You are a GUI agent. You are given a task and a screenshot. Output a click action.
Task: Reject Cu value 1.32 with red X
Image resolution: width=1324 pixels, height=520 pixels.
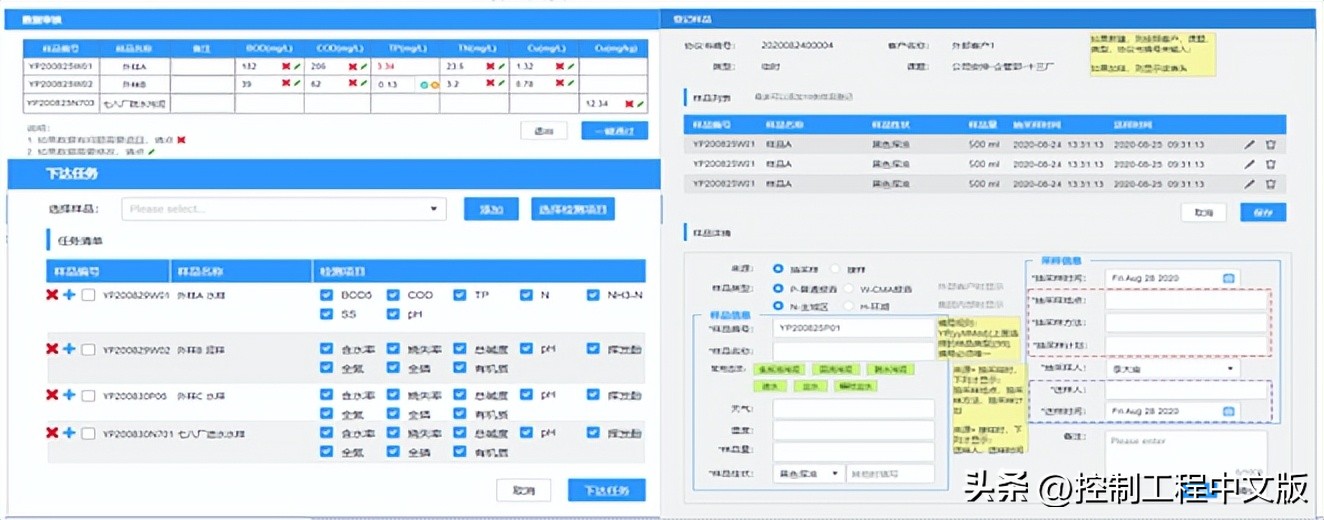point(558,66)
